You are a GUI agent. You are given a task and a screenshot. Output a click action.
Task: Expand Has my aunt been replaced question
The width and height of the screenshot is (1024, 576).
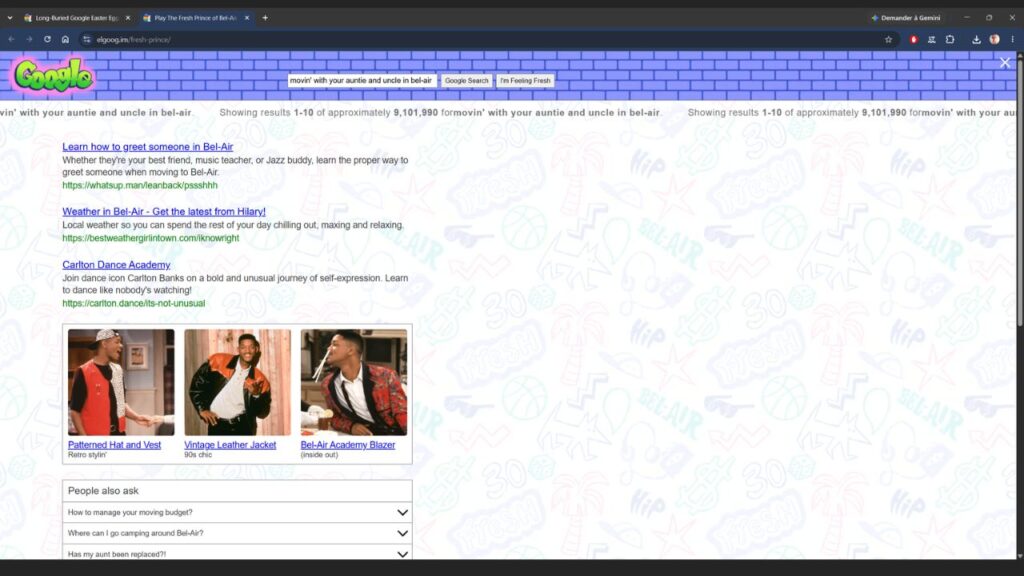(x=237, y=553)
